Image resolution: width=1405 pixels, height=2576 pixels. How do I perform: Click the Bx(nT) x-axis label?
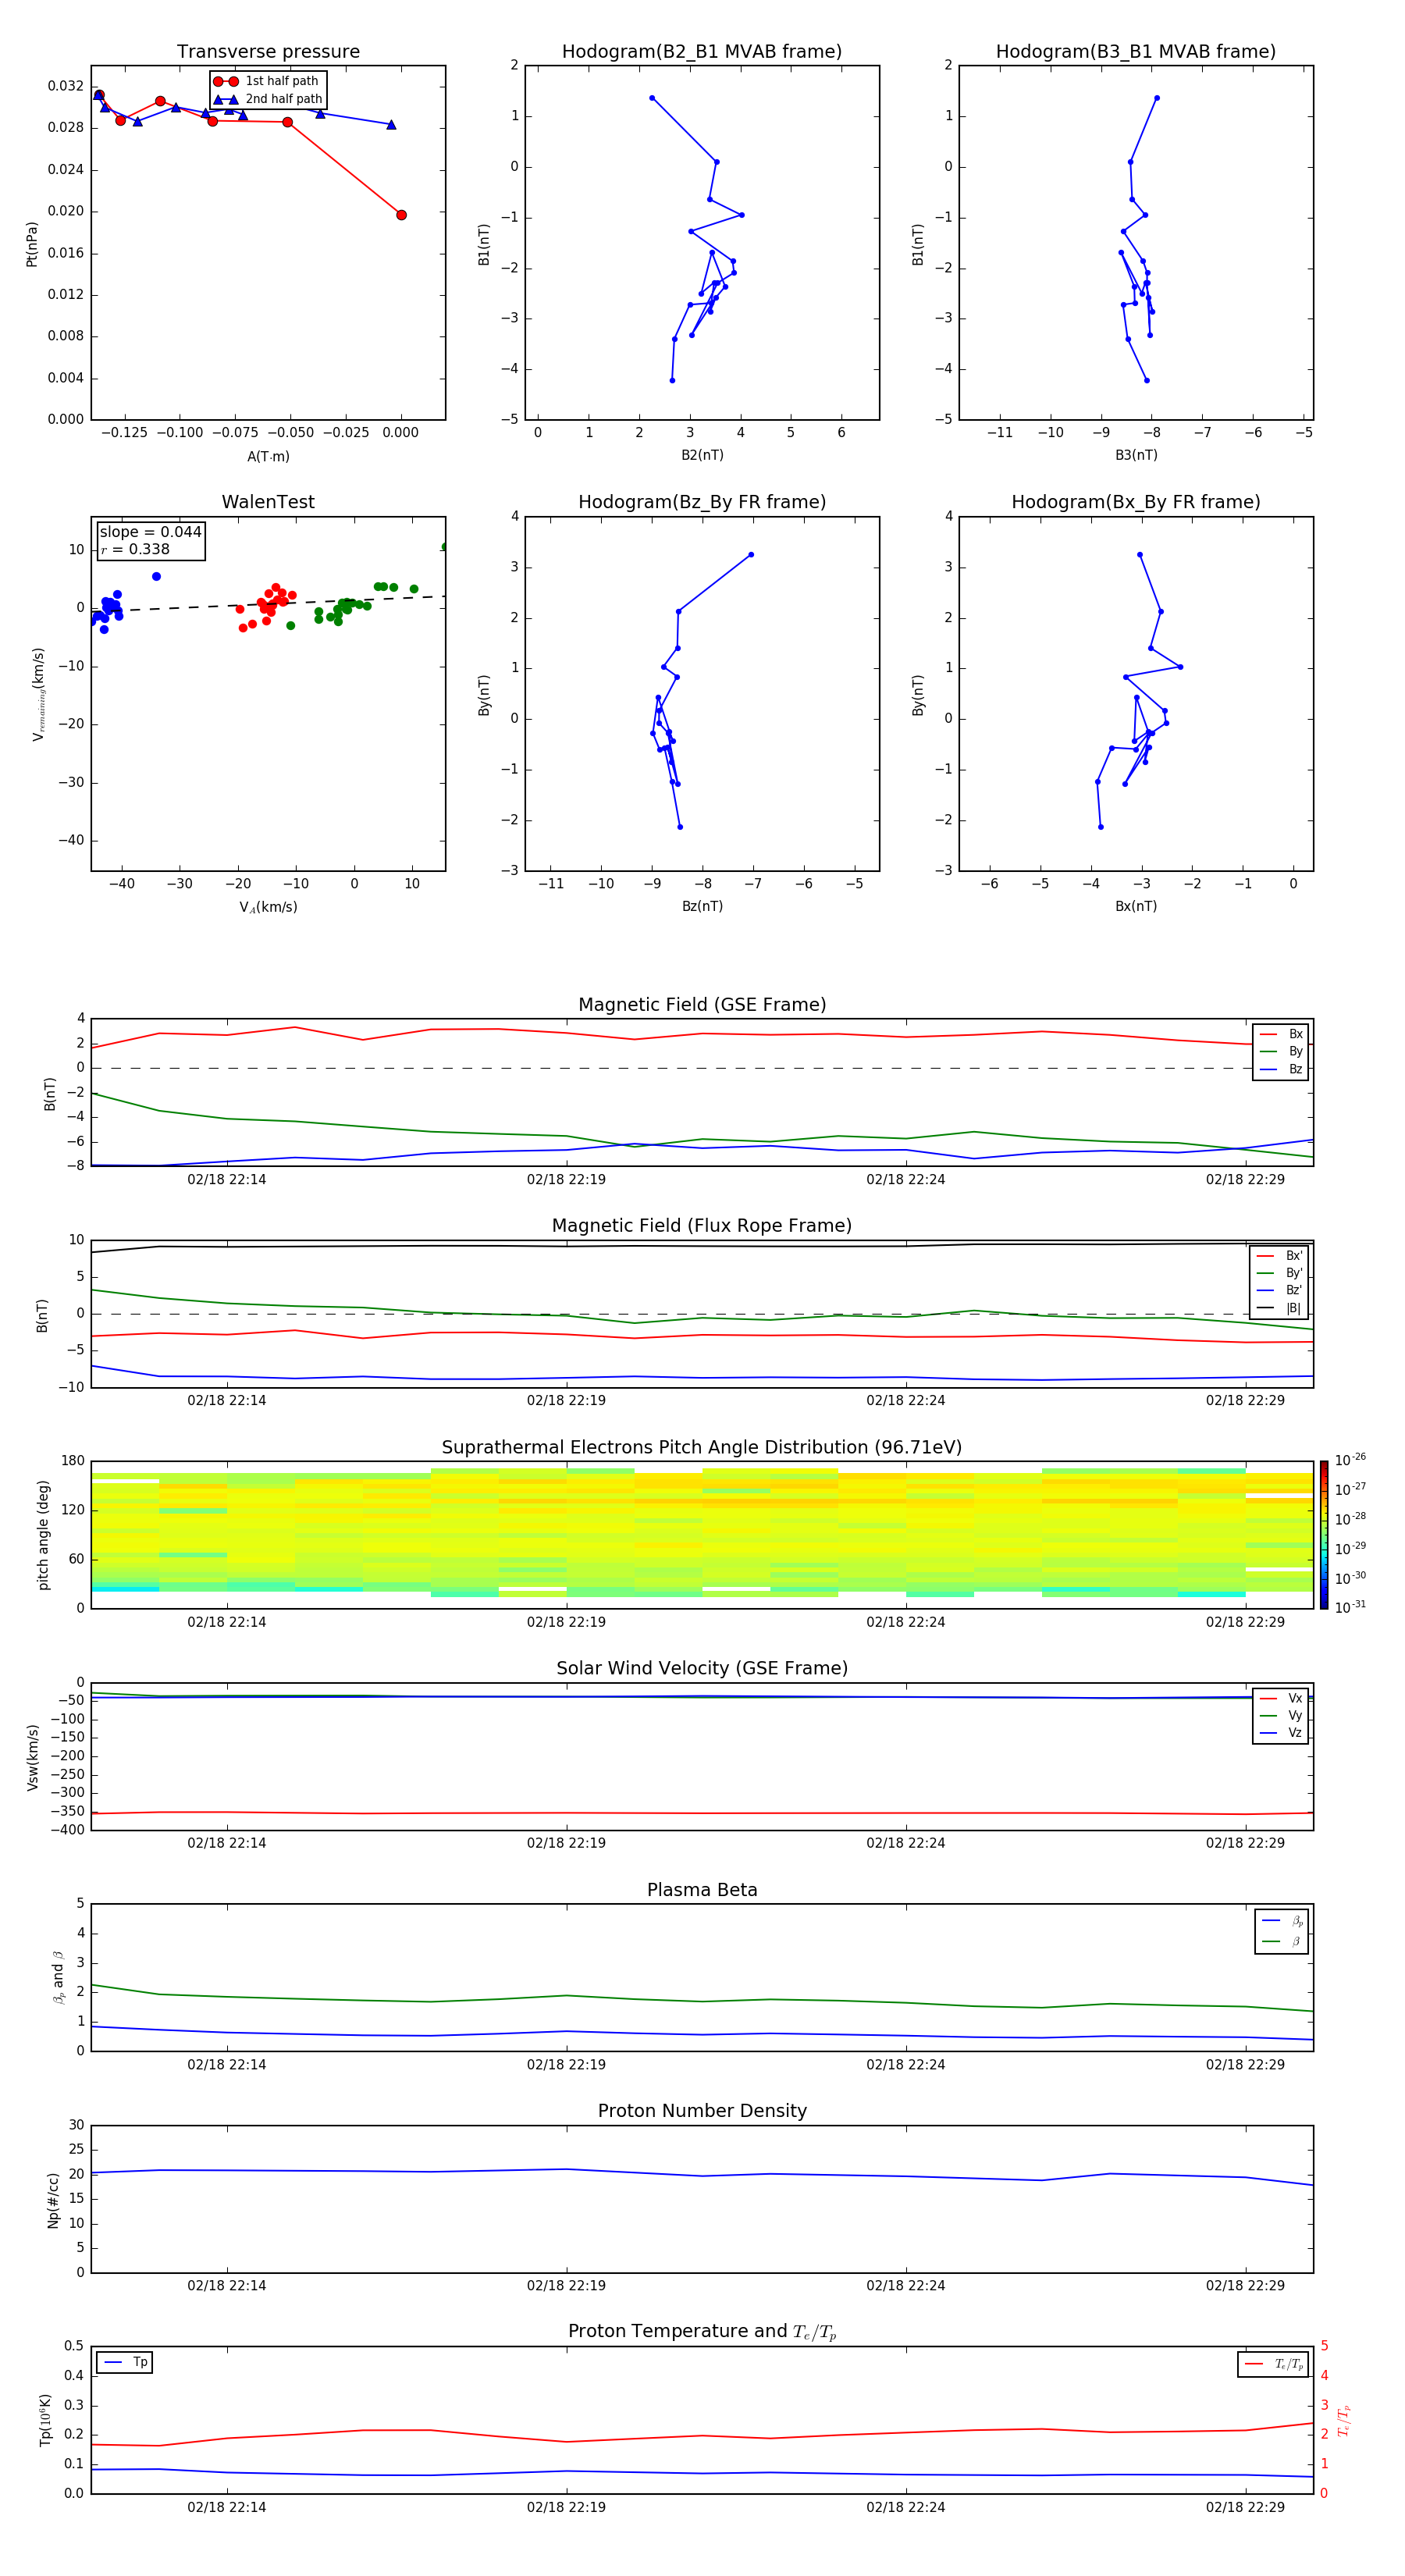(1136, 906)
